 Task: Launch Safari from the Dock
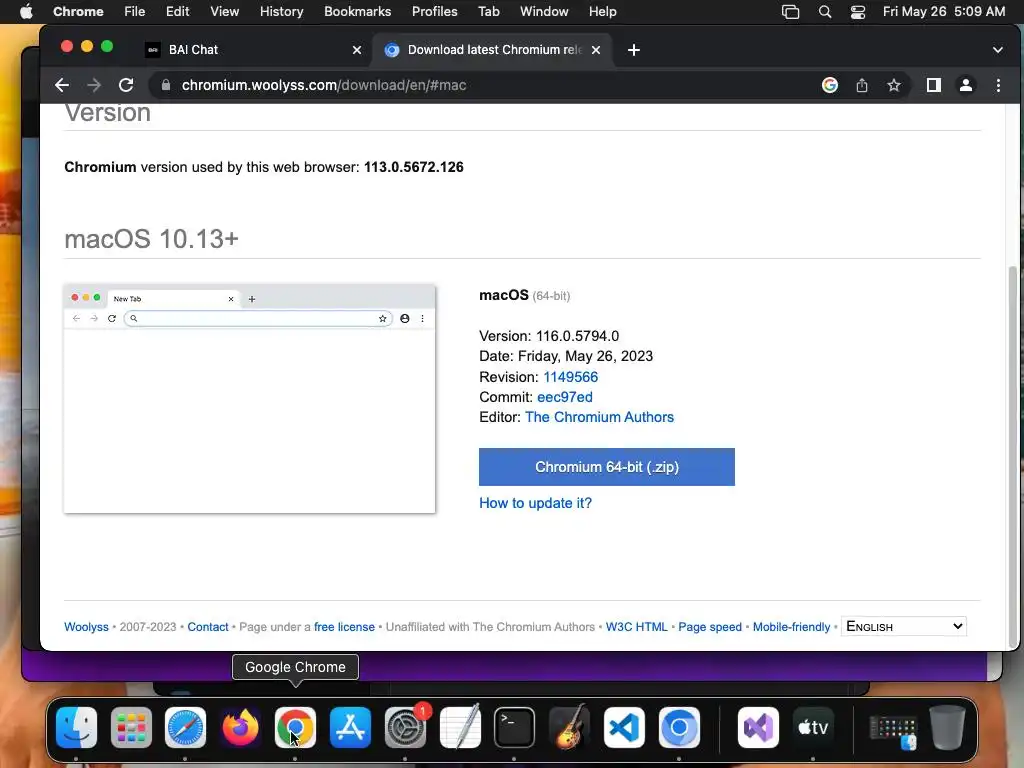[185, 727]
